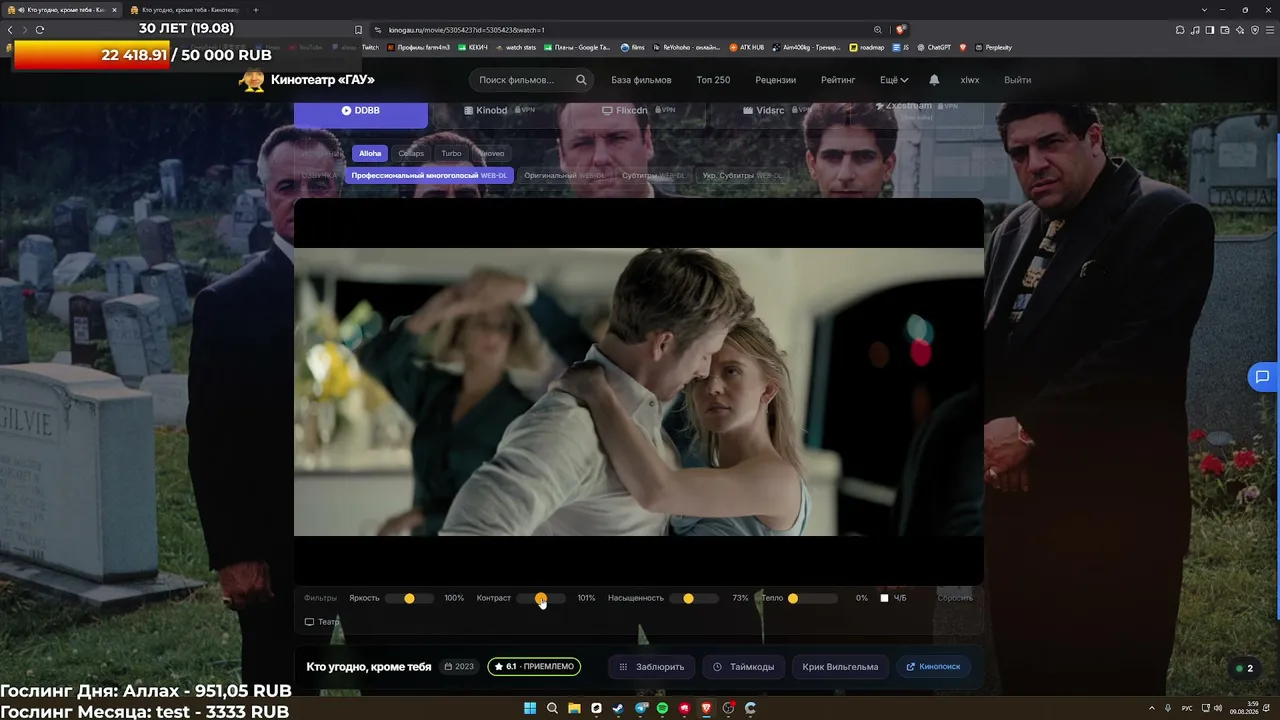Open Рецензии in the header menu
Viewport: 1280px width, 720px height.
pos(776,80)
